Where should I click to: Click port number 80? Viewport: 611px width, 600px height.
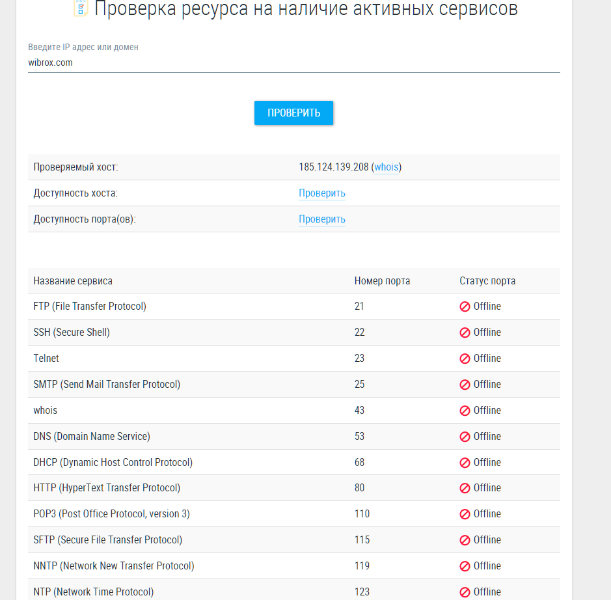(359, 488)
